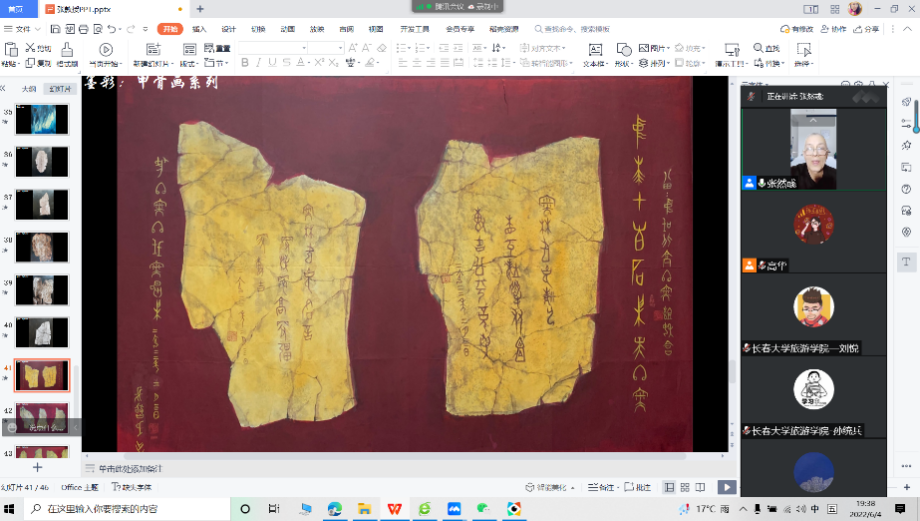Open the quick access toolbar customize arrow

point(146,29)
